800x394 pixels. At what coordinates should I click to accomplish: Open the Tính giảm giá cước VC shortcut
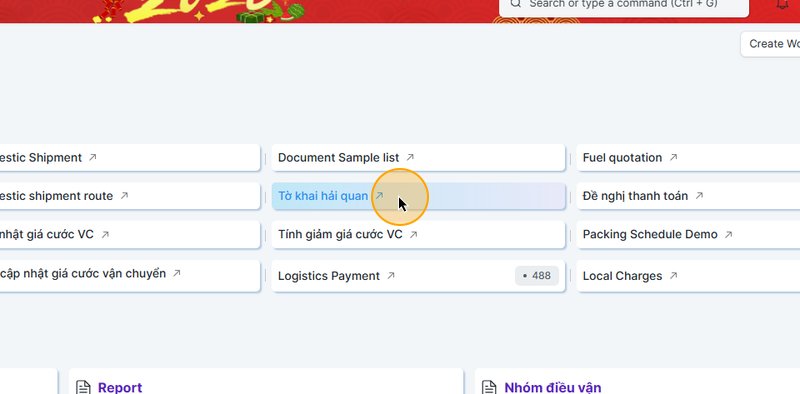pyautogui.click(x=418, y=235)
